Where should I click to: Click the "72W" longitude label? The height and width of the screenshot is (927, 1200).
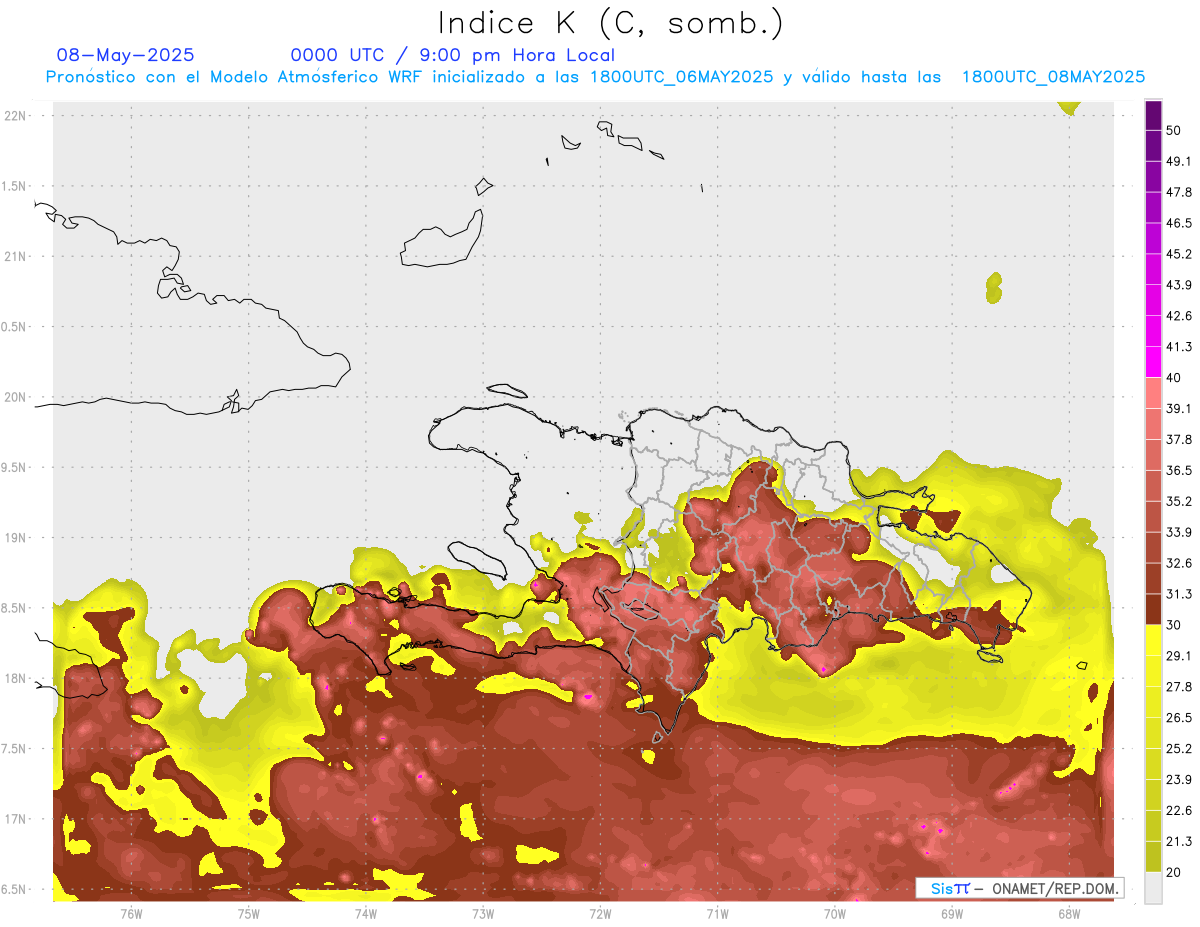[600, 913]
